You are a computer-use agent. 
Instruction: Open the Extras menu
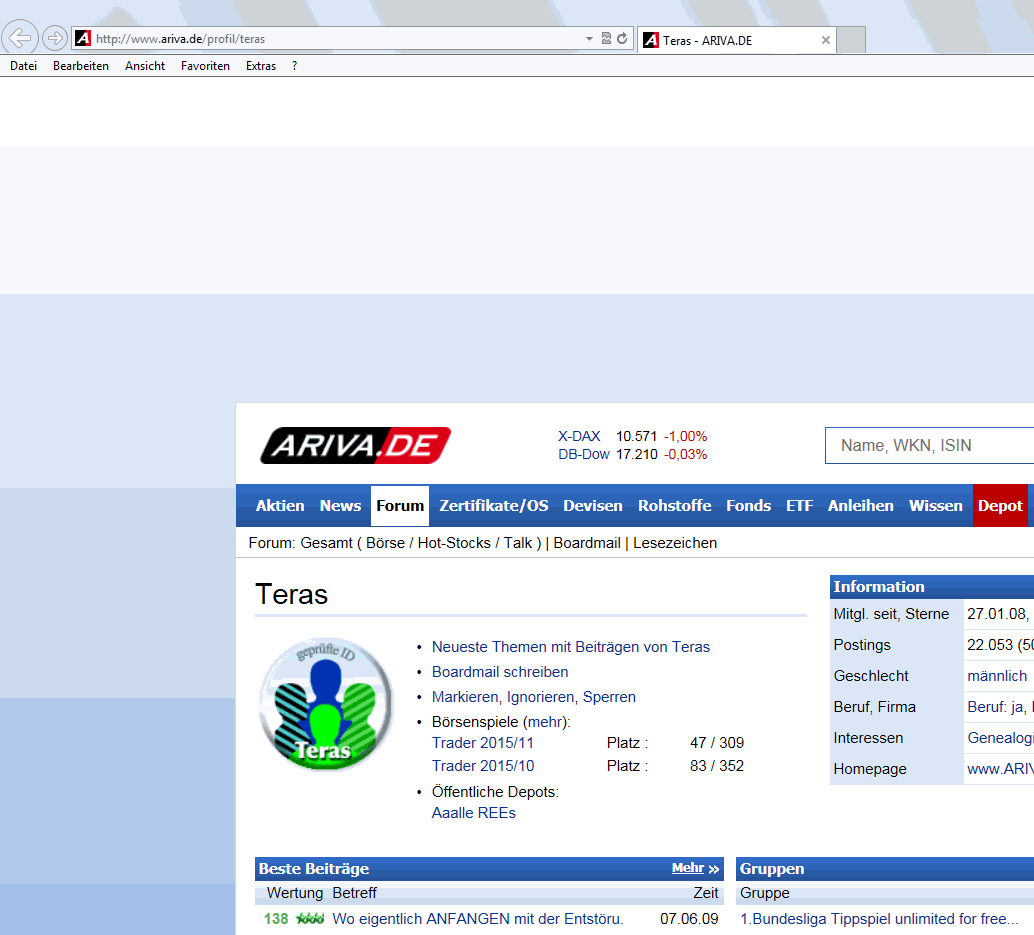(260, 66)
